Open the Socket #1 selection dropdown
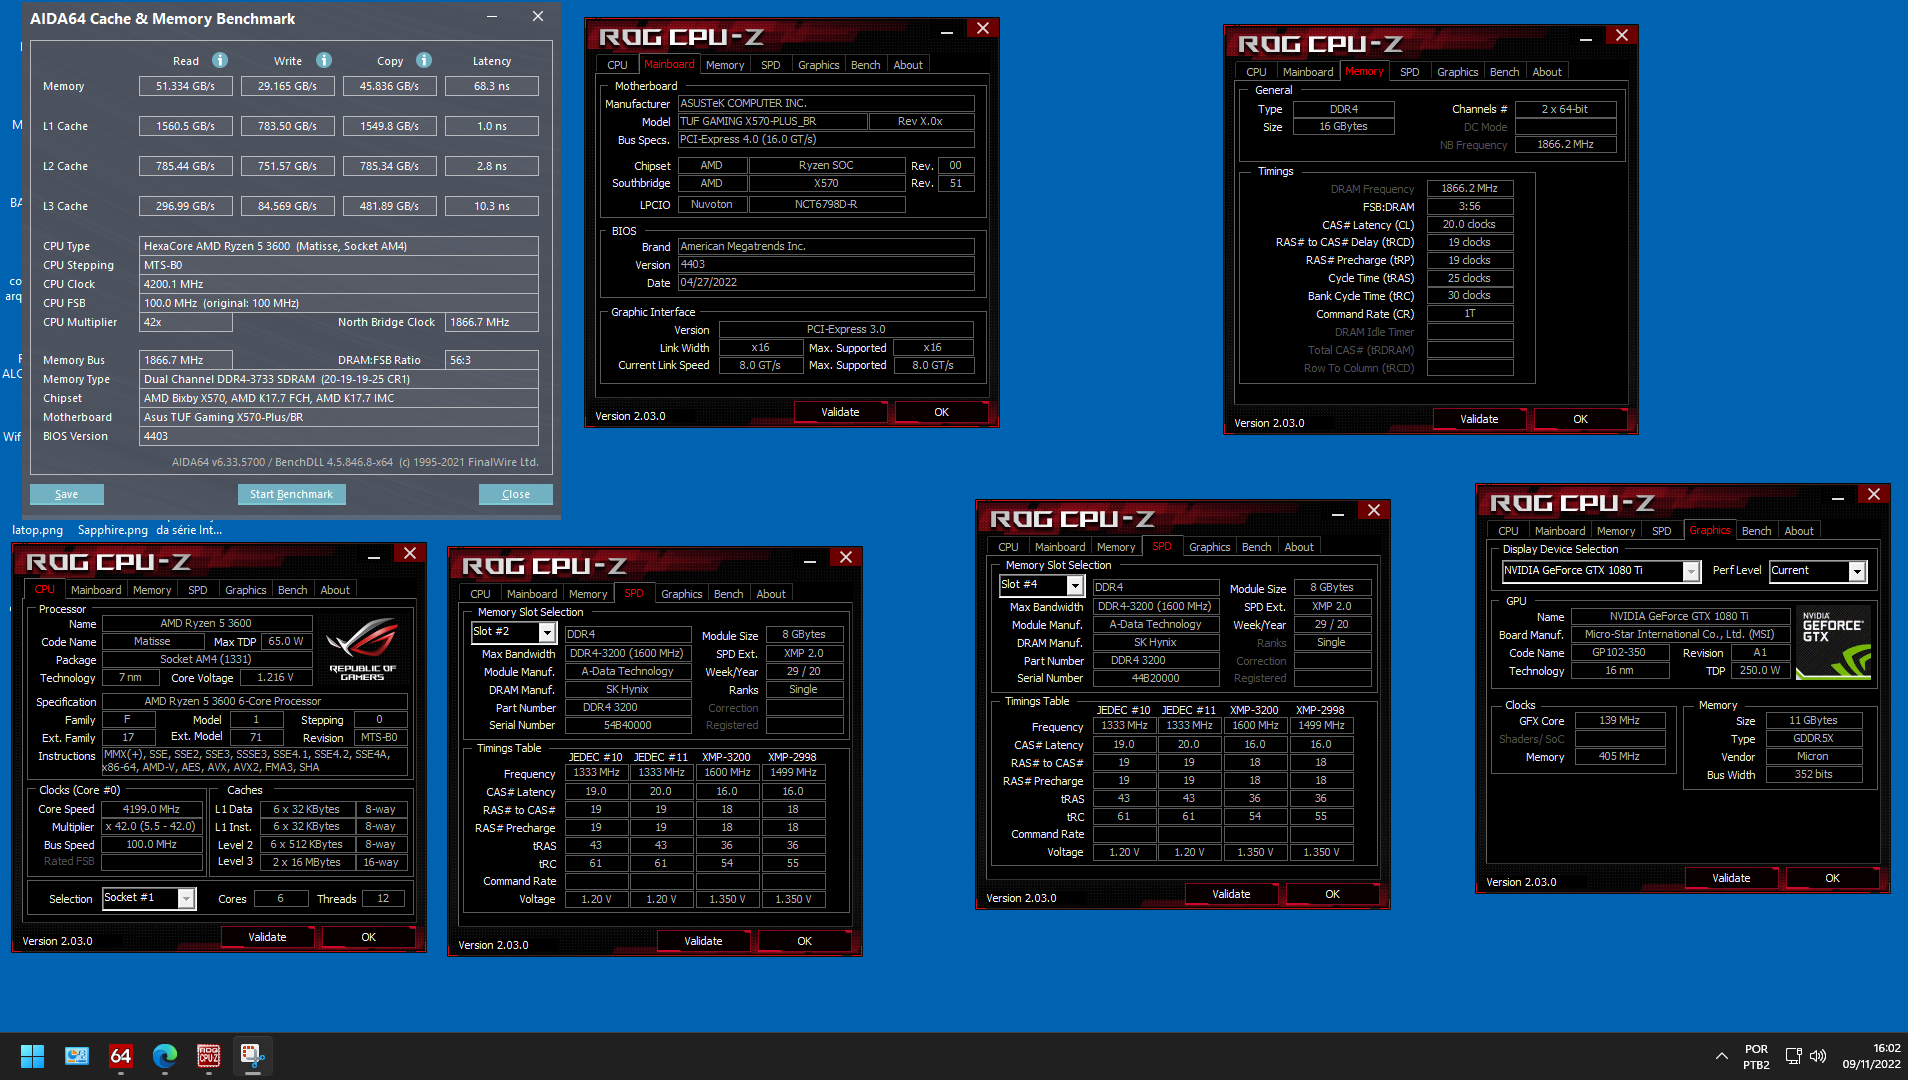Viewport: 1908px width, 1080px height. click(x=186, y=898)
